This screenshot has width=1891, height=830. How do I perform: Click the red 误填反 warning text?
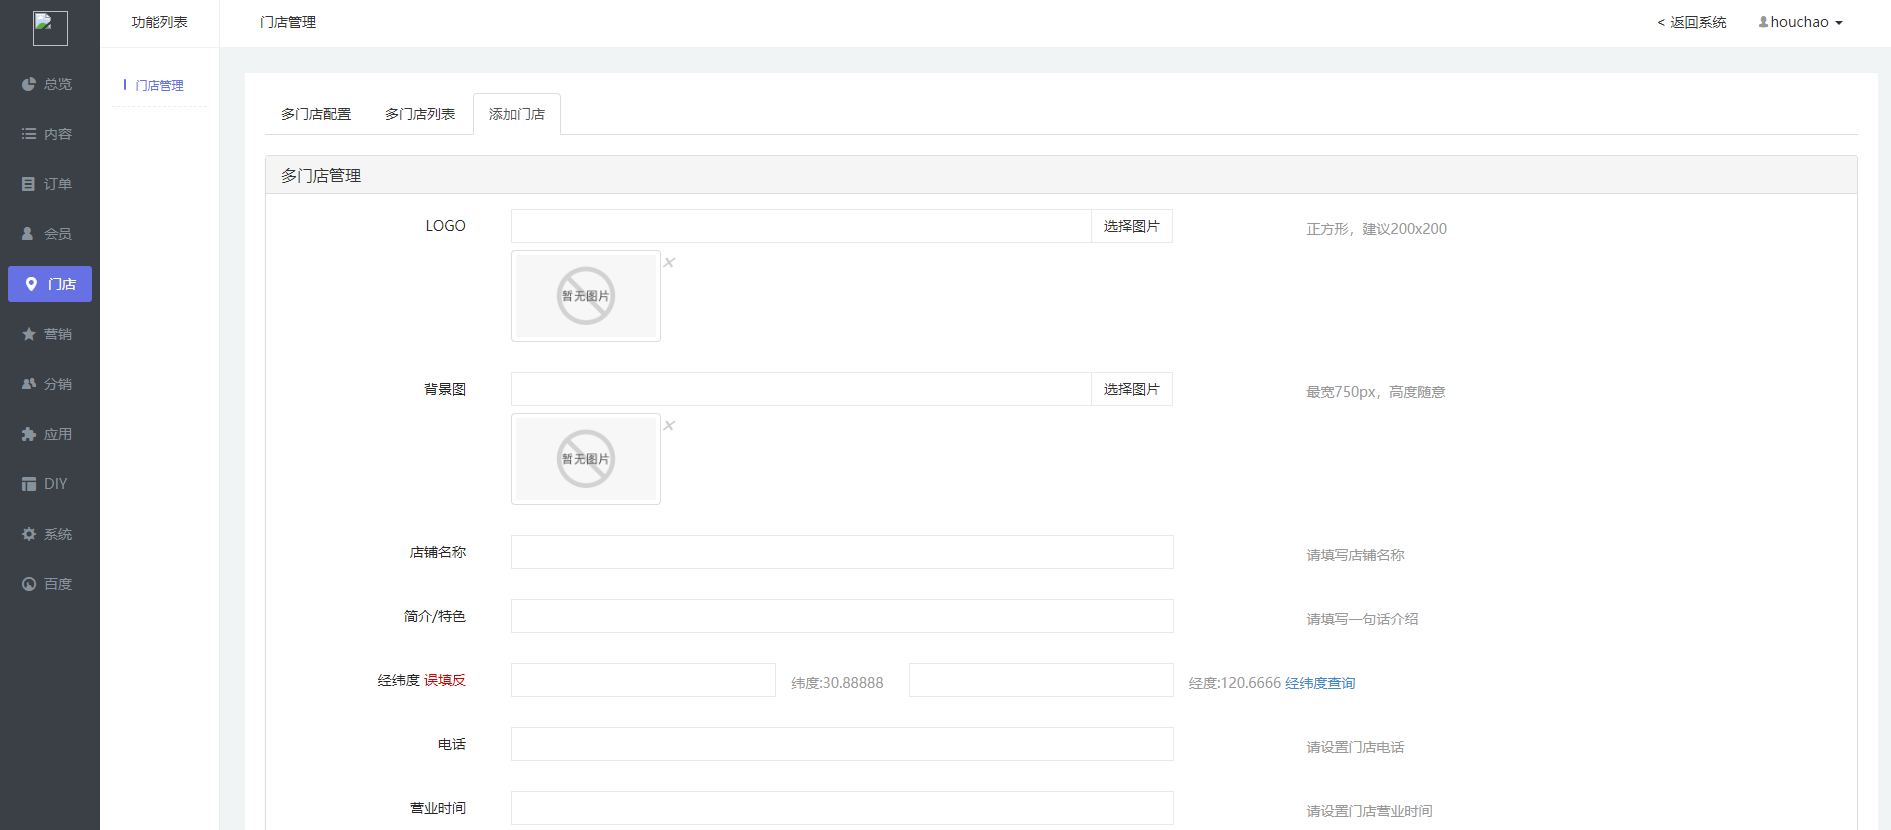click(445, 680)
